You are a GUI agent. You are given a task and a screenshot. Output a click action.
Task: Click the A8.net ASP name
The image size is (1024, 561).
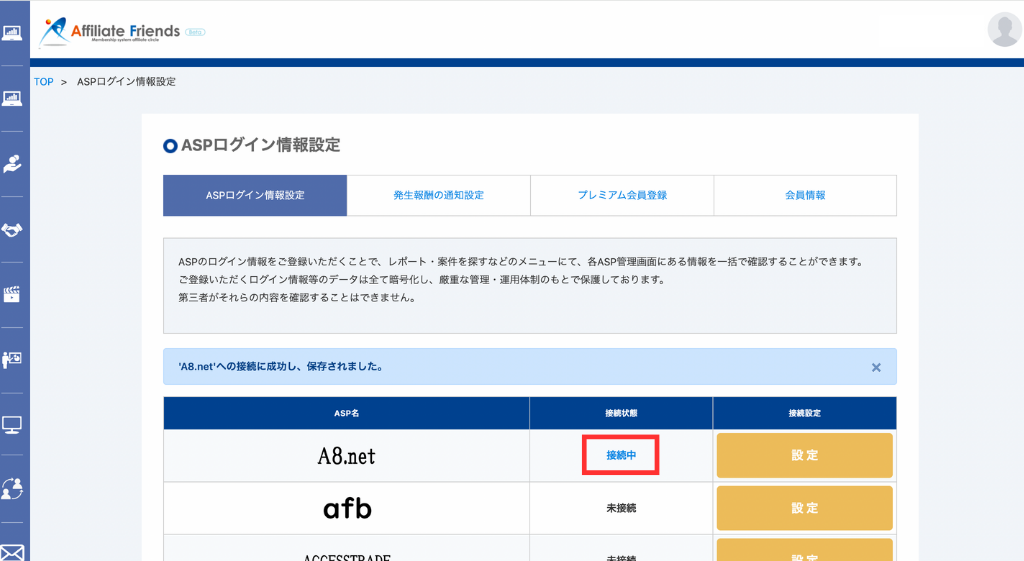point(346,456)
